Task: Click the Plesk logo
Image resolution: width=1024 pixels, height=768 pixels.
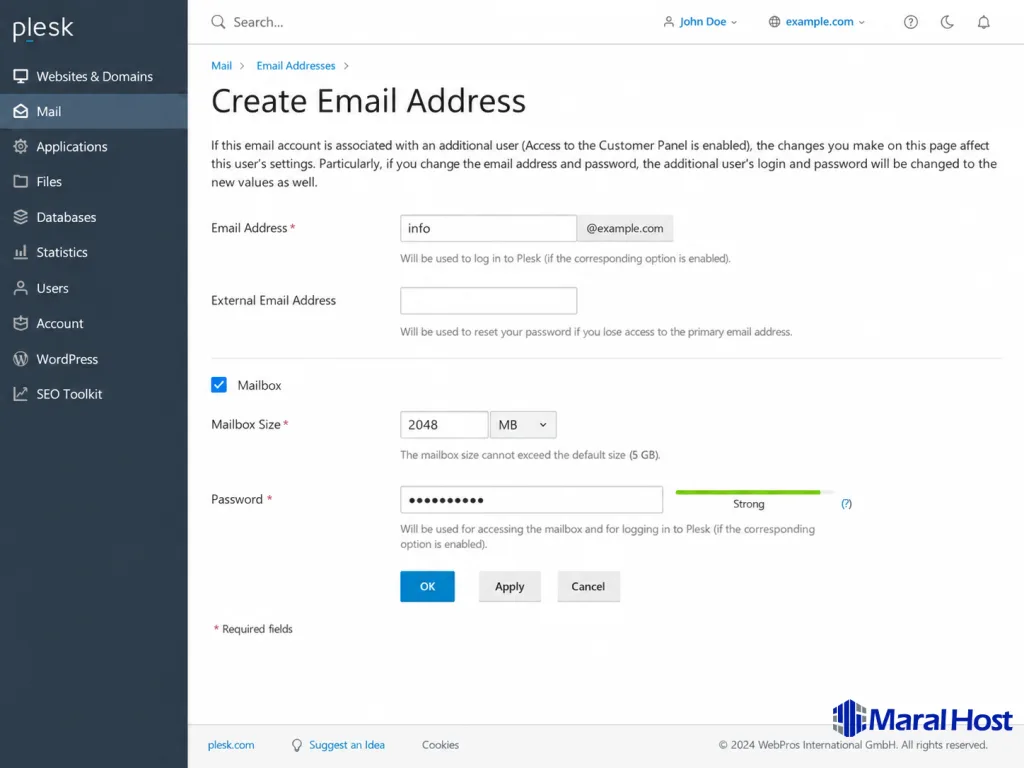Action: click(42, 28)
